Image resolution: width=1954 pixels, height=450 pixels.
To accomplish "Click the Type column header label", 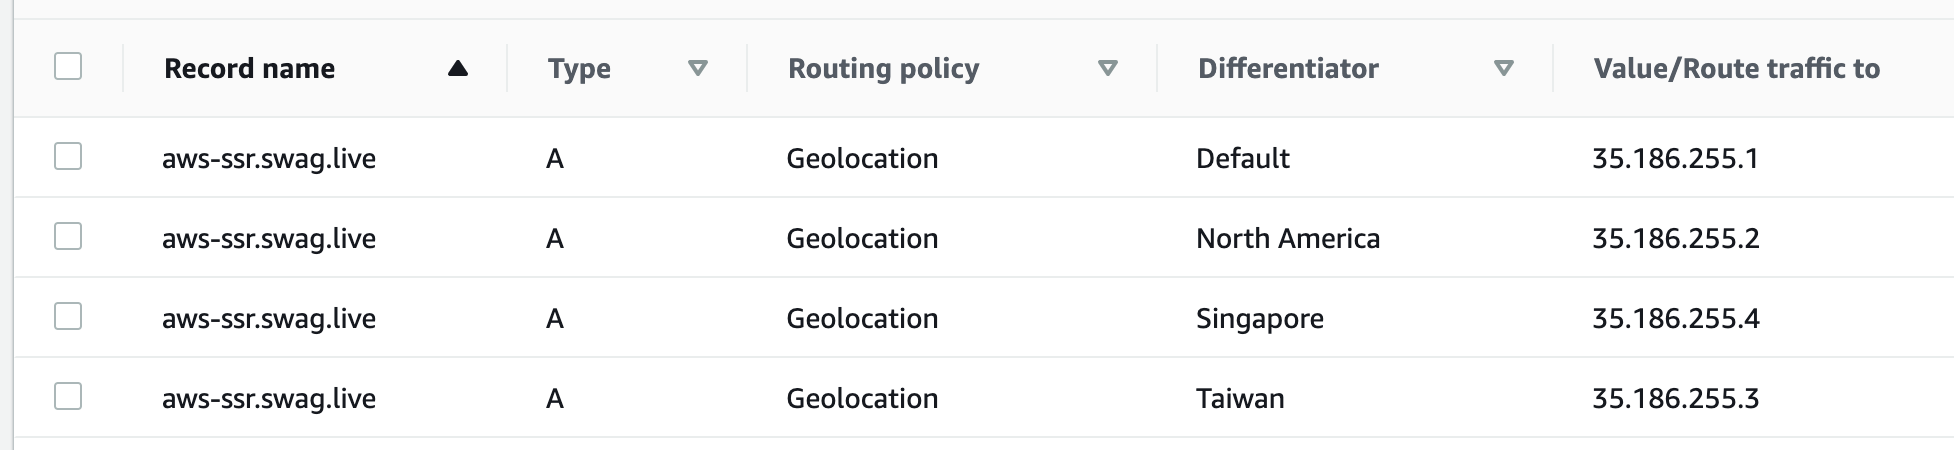I will coord(579,68).
